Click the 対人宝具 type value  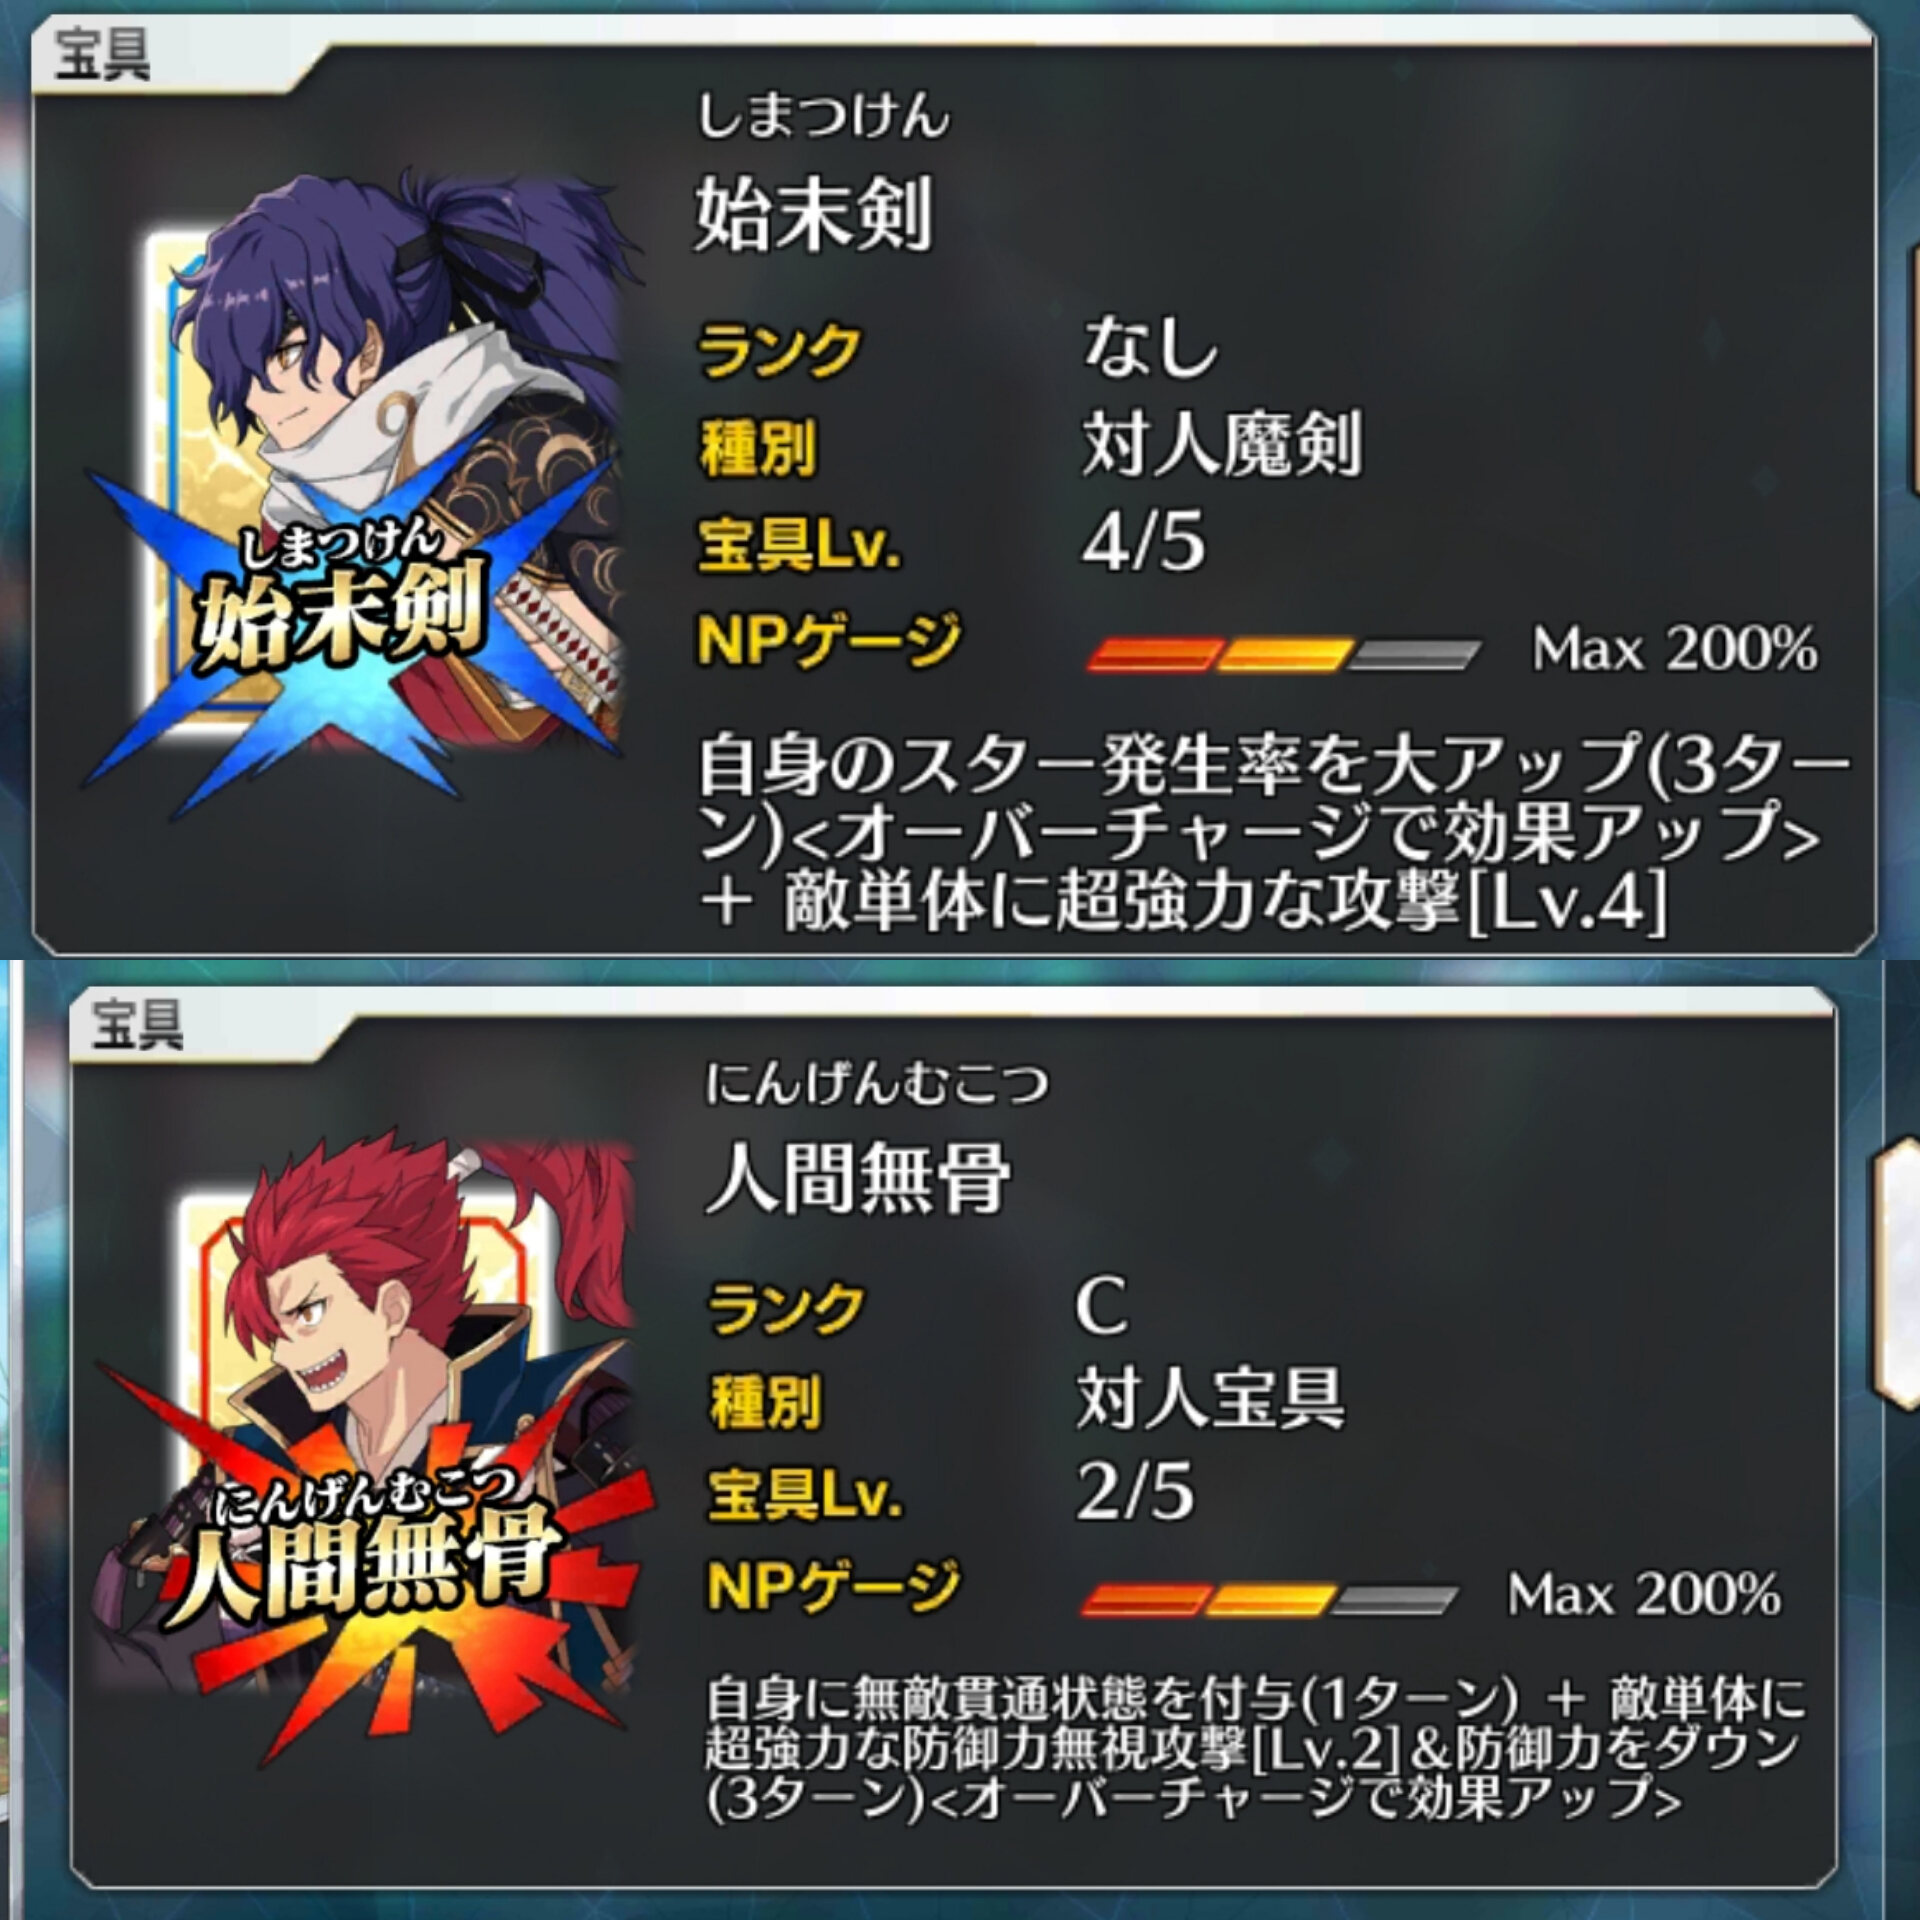[1211, 1397]
